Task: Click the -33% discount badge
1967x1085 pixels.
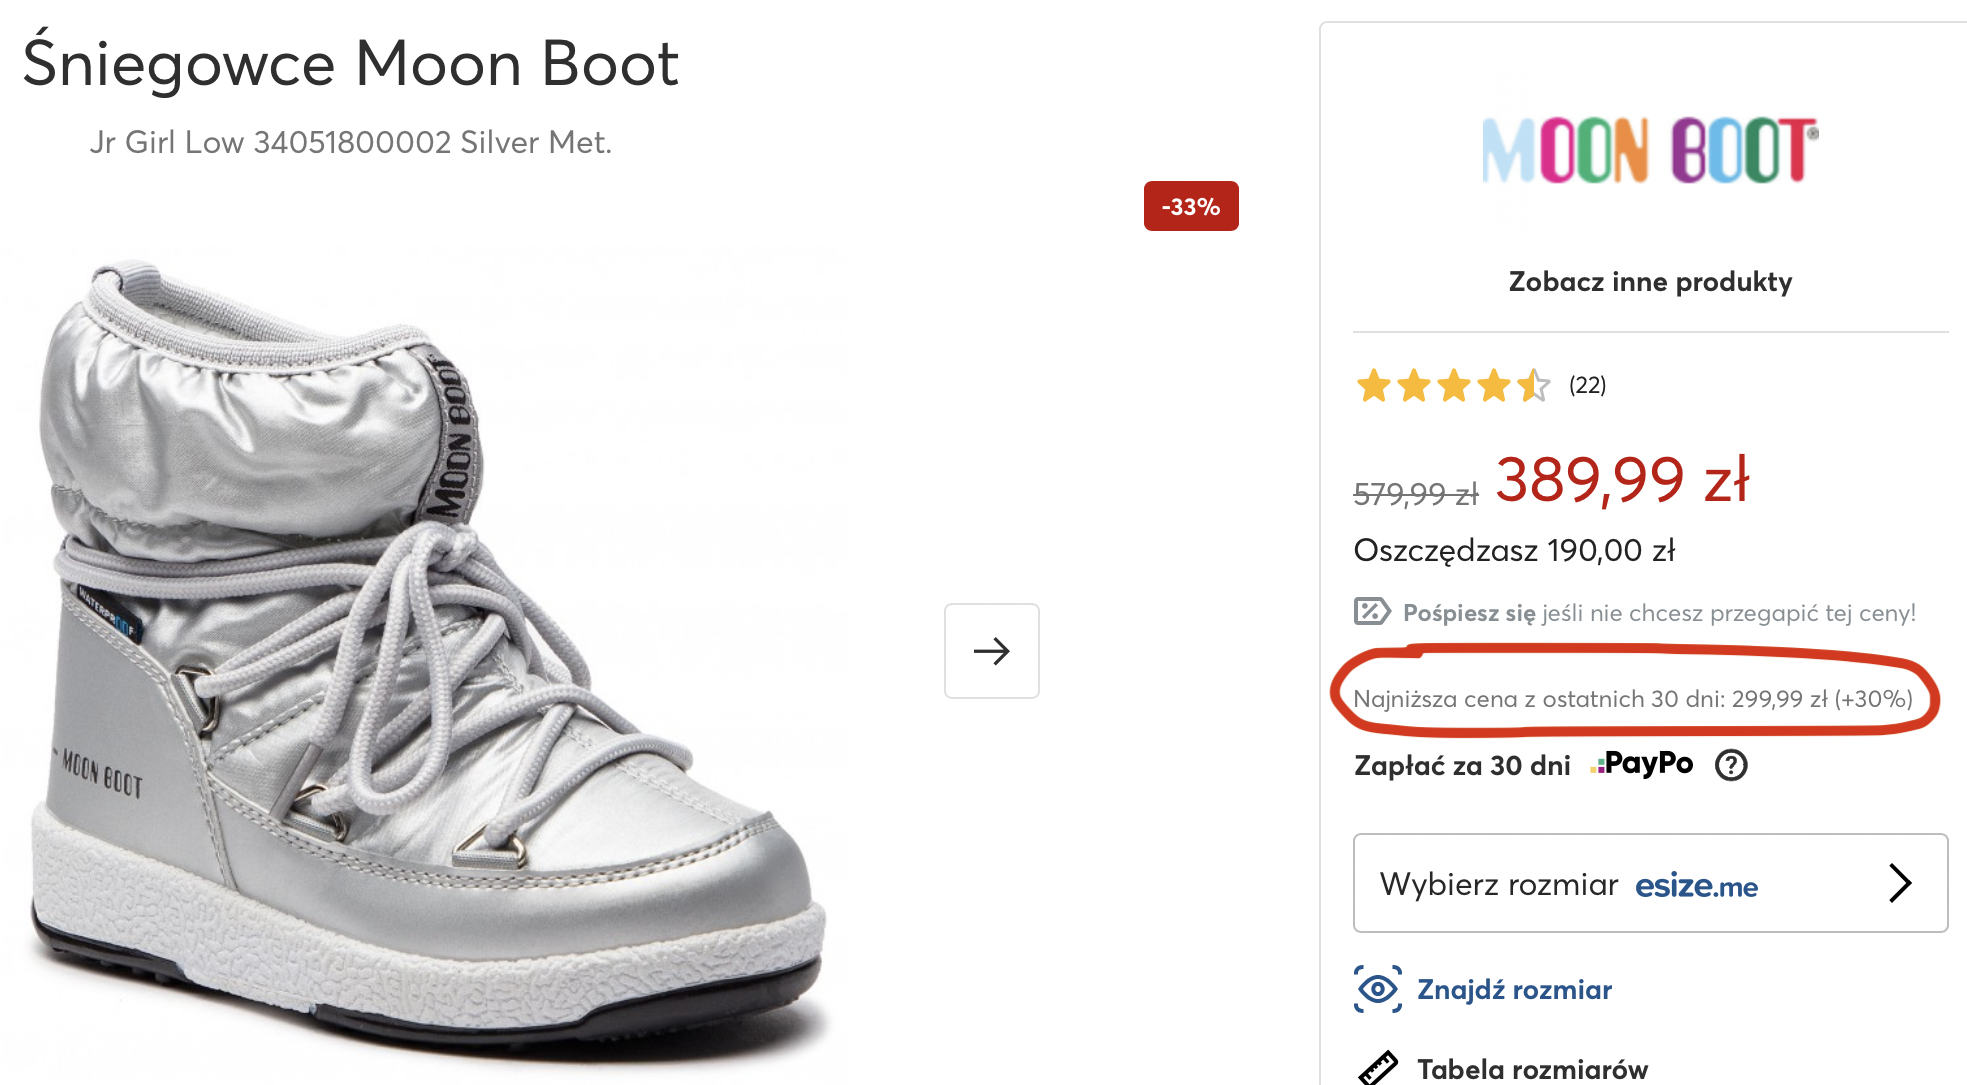Action: click(x=1190, y=207)
